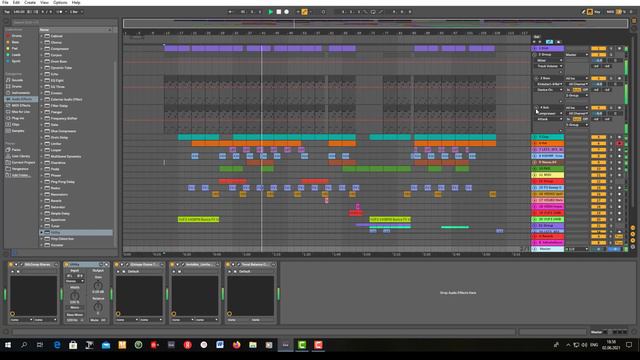The width and height of the screenshot is (640, 360).
Task: Start playback with the Play button
Action: point(271,12)
